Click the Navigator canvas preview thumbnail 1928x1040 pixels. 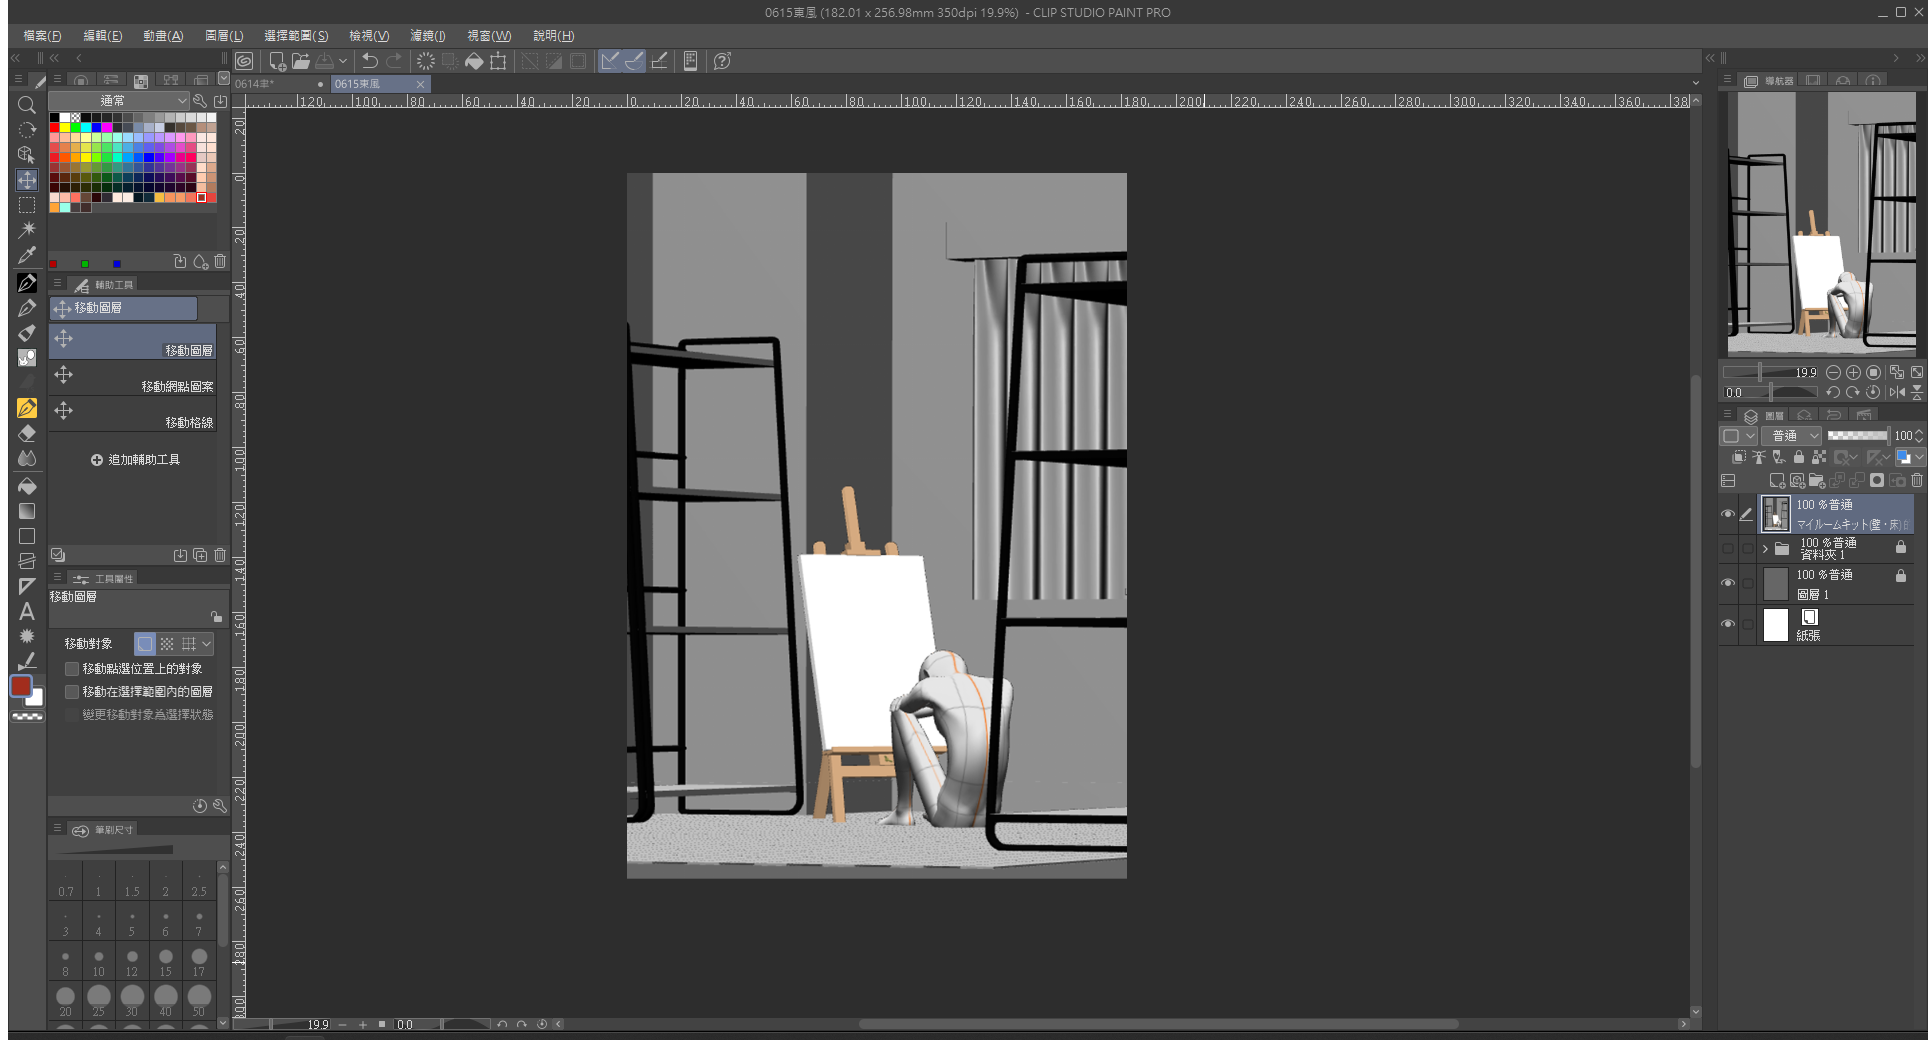pos(1822,224)
